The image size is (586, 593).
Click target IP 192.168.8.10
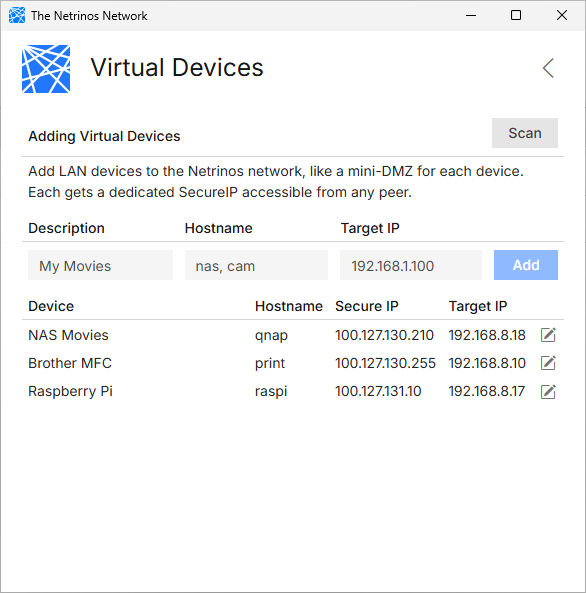[x=487, y=363]
